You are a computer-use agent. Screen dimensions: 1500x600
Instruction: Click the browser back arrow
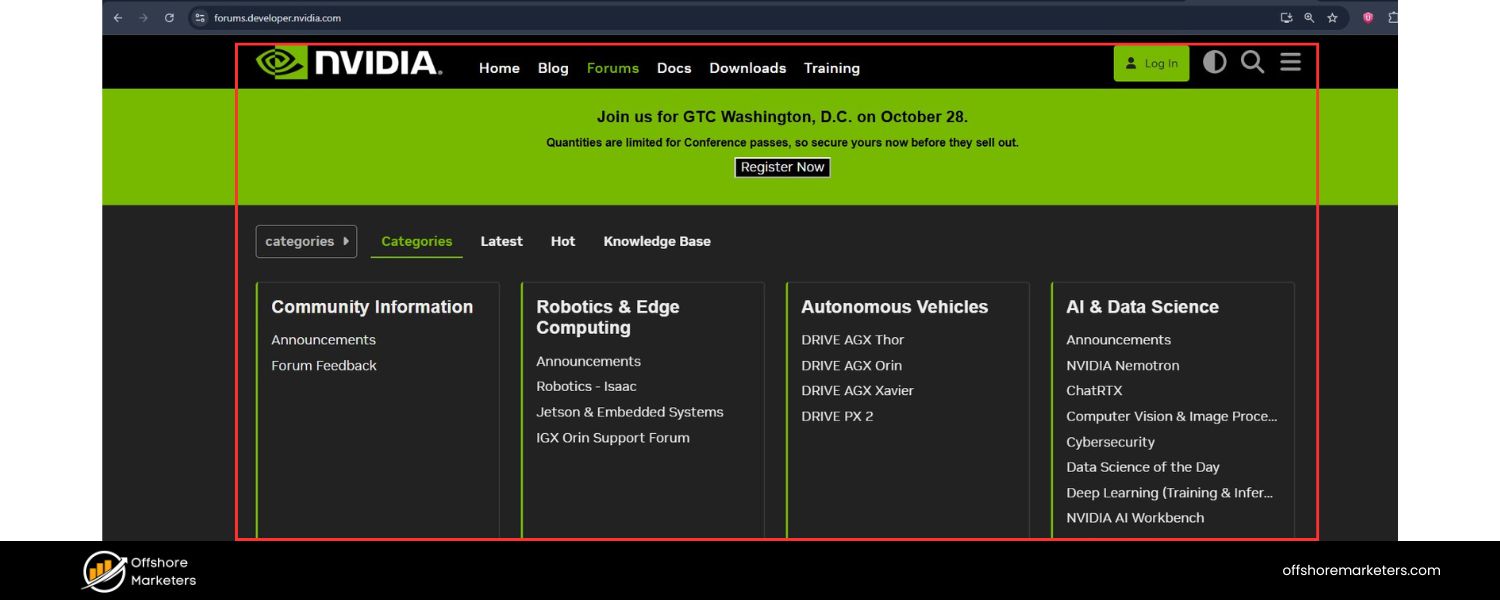118,18
